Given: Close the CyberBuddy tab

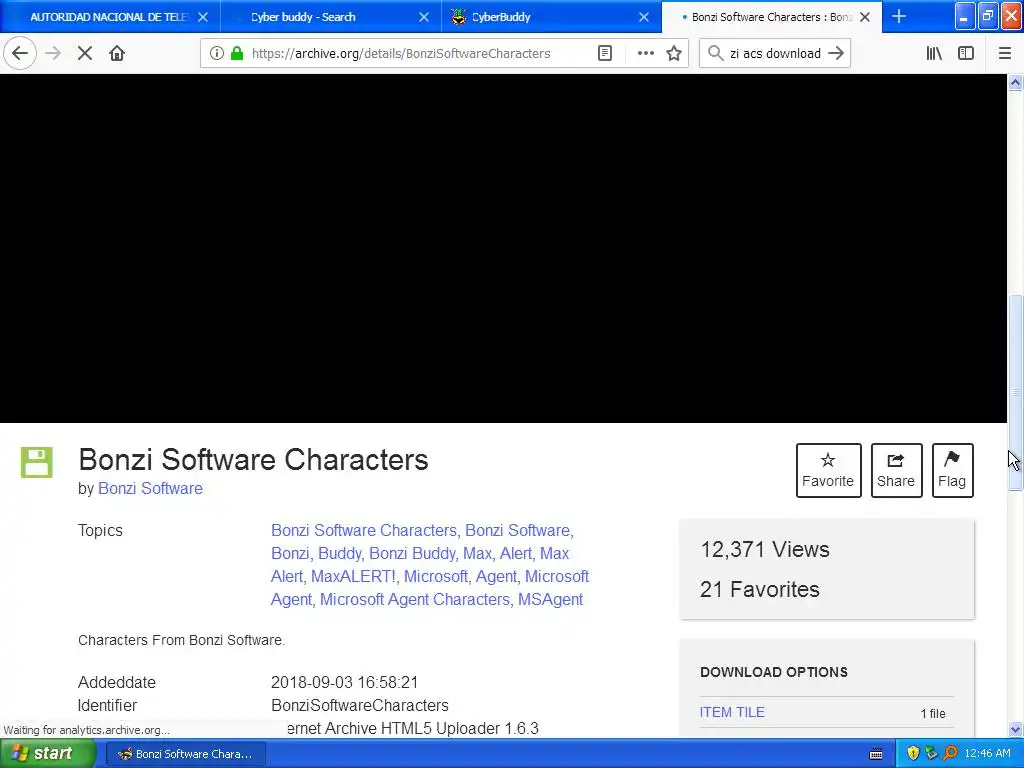Looking at the screenshot, I should [644, 17].
